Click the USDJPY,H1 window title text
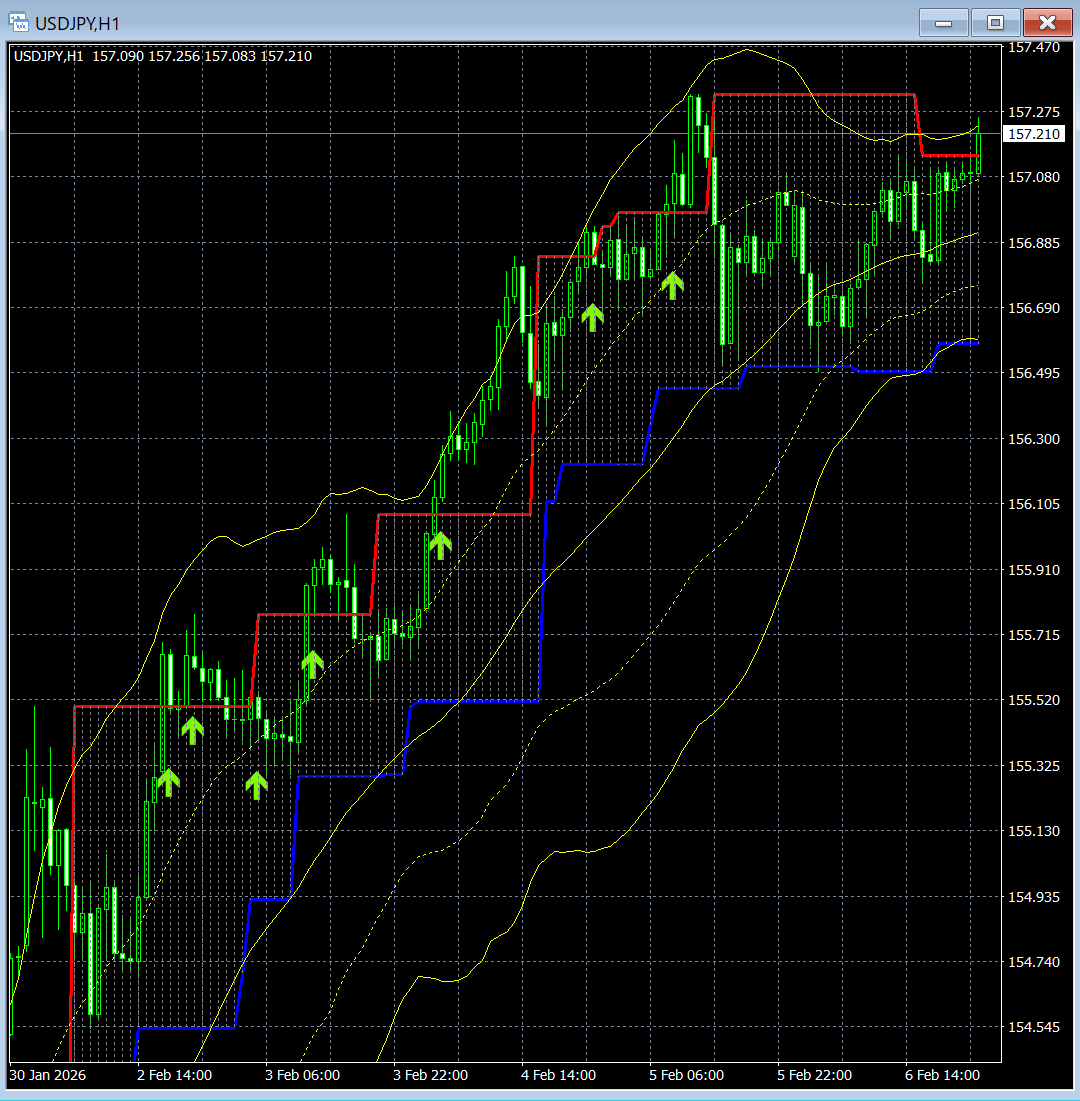The width and height of the screenshot is (1080, 1101). point(77,24)
